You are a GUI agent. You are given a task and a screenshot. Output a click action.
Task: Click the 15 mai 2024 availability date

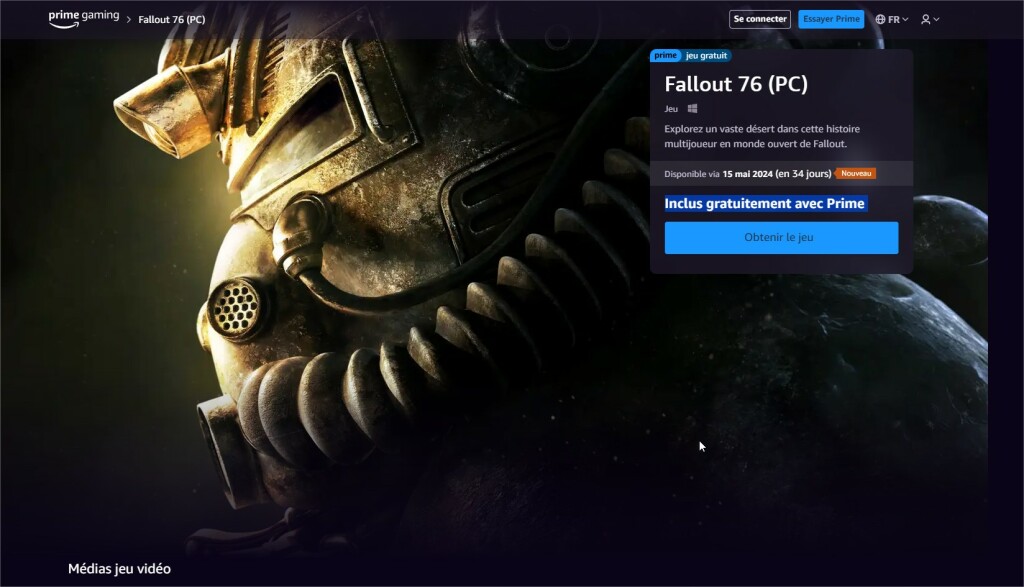coord(747,174)
